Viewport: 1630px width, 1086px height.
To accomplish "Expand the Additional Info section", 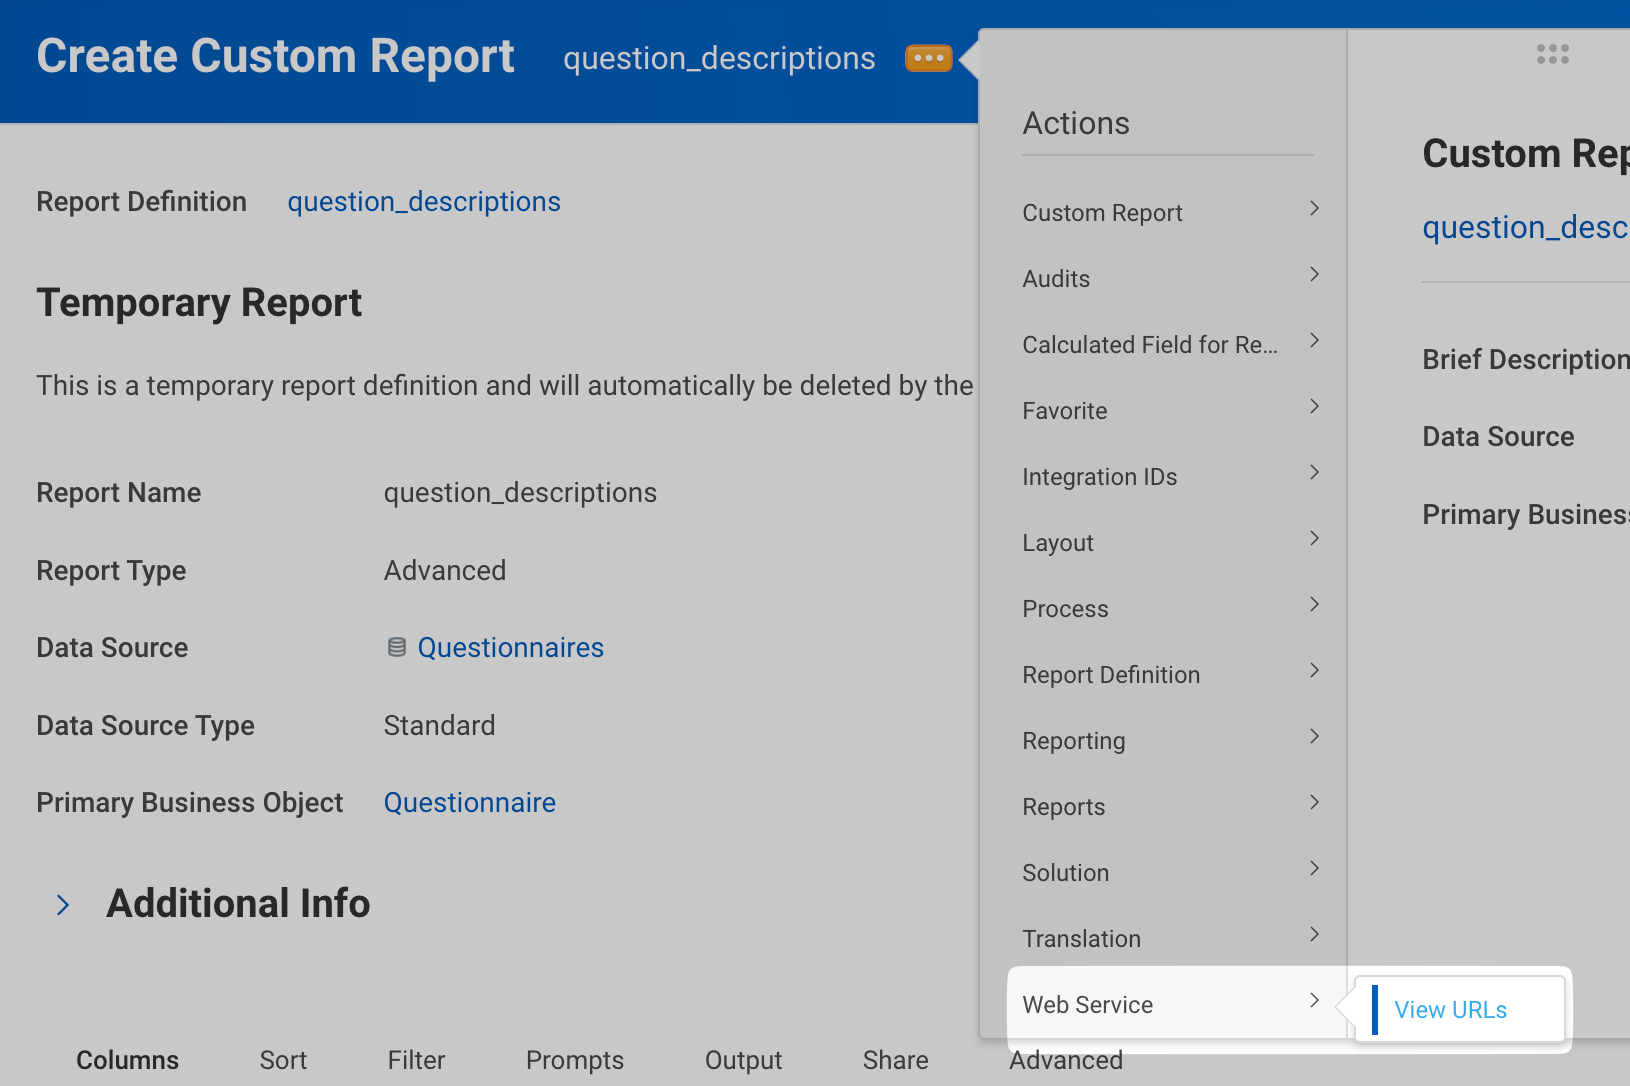I will click(63, 905).
